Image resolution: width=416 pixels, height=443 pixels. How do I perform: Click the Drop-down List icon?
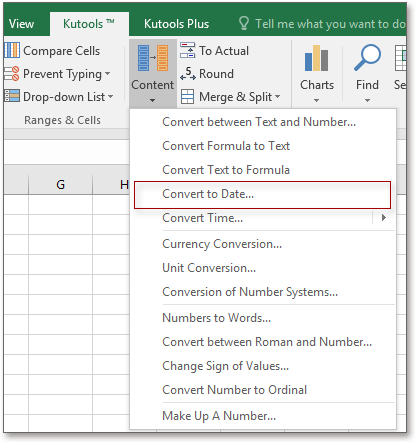click(x=12, y=96)
